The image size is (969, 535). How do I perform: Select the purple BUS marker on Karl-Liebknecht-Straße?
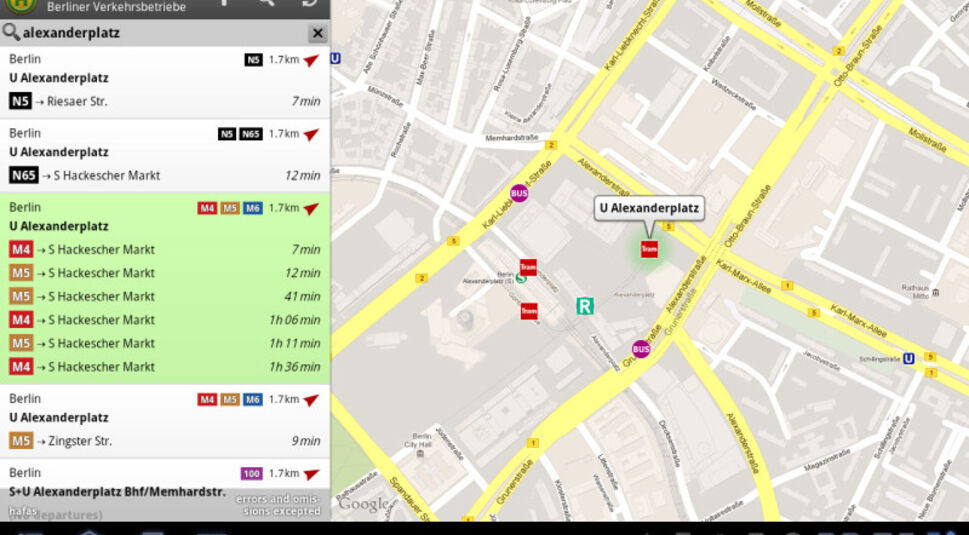tap(519, 193)
